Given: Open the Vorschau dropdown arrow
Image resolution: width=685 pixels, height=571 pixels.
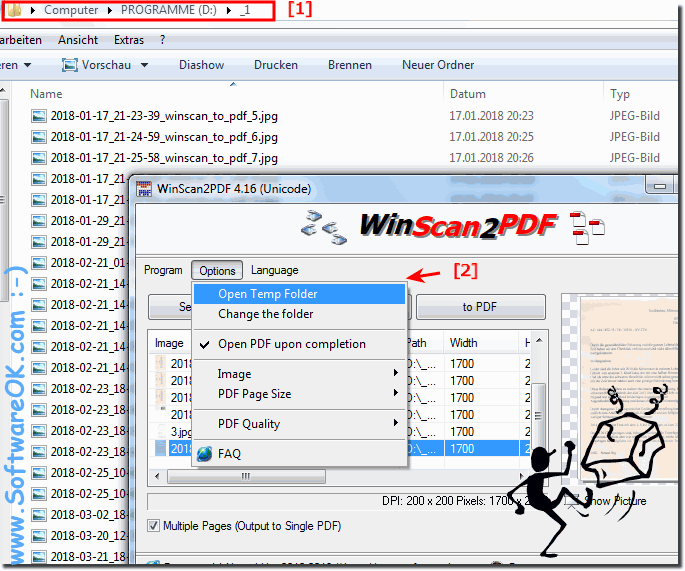Looking at the screenshot, I should [x=144, y=65].
